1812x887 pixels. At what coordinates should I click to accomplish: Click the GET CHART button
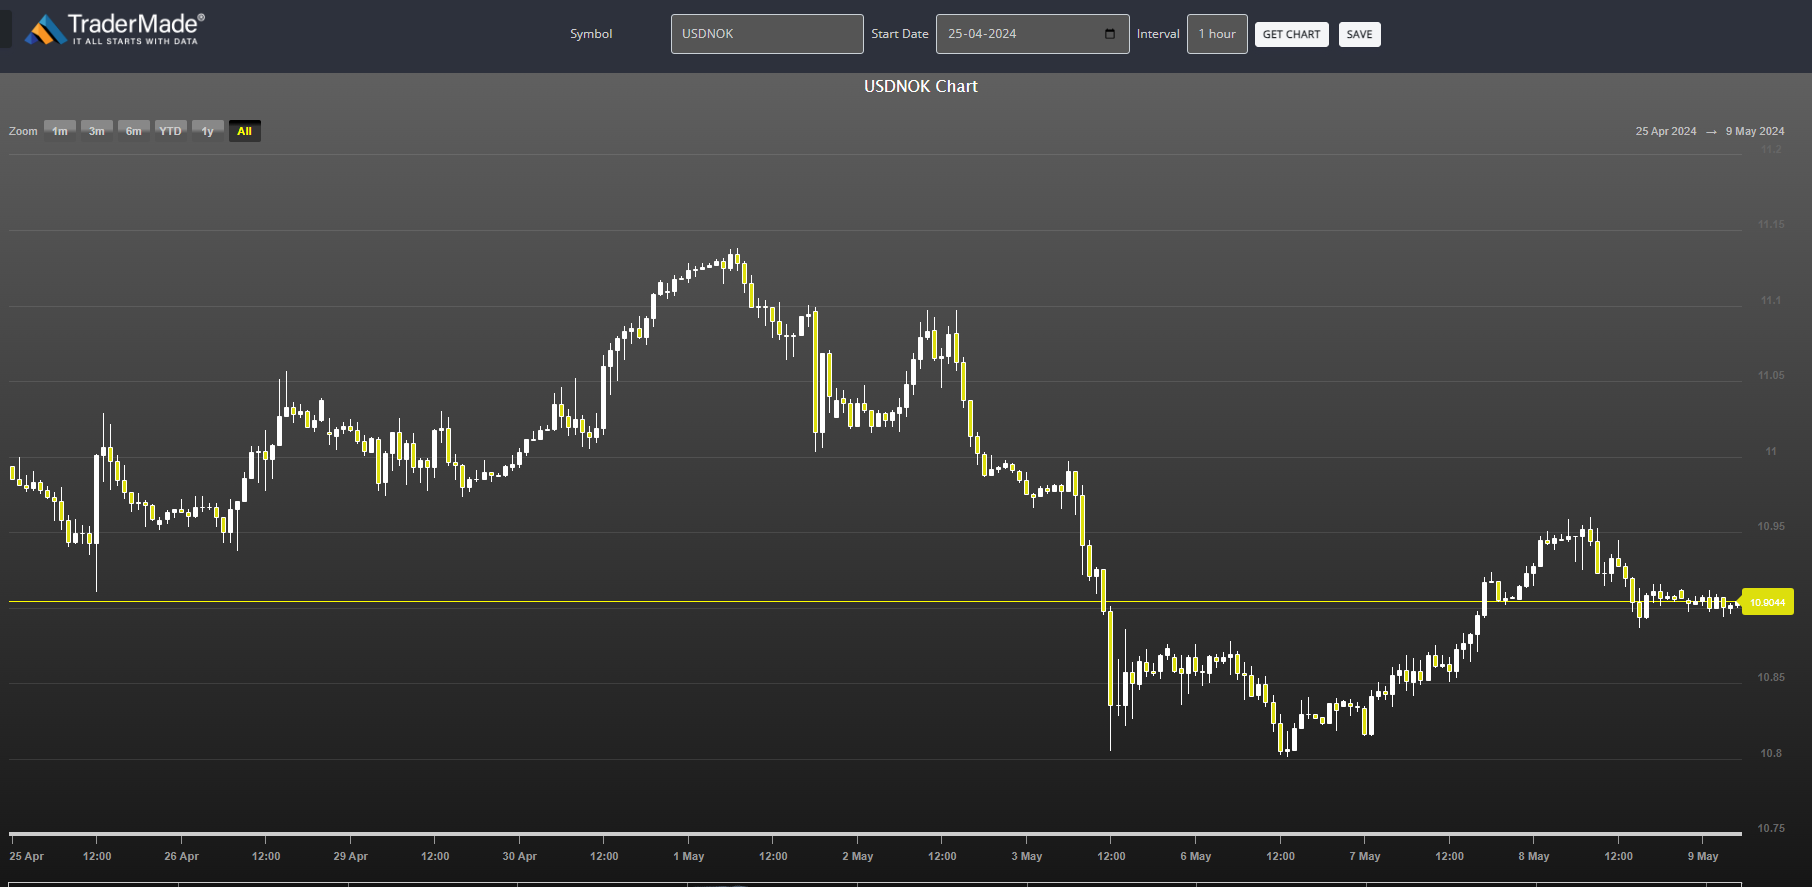tap(1291, 34)
